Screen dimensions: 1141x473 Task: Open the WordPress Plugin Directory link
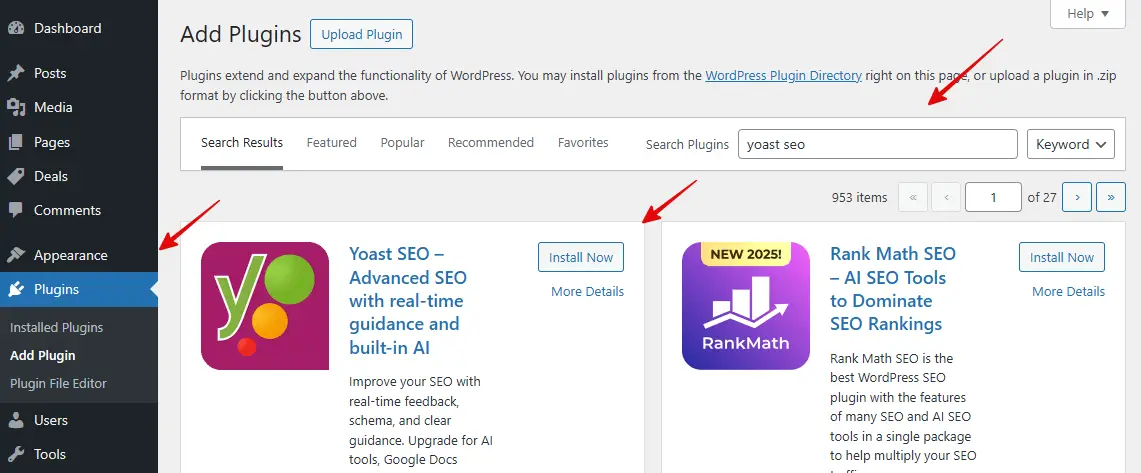pos(784,75)
